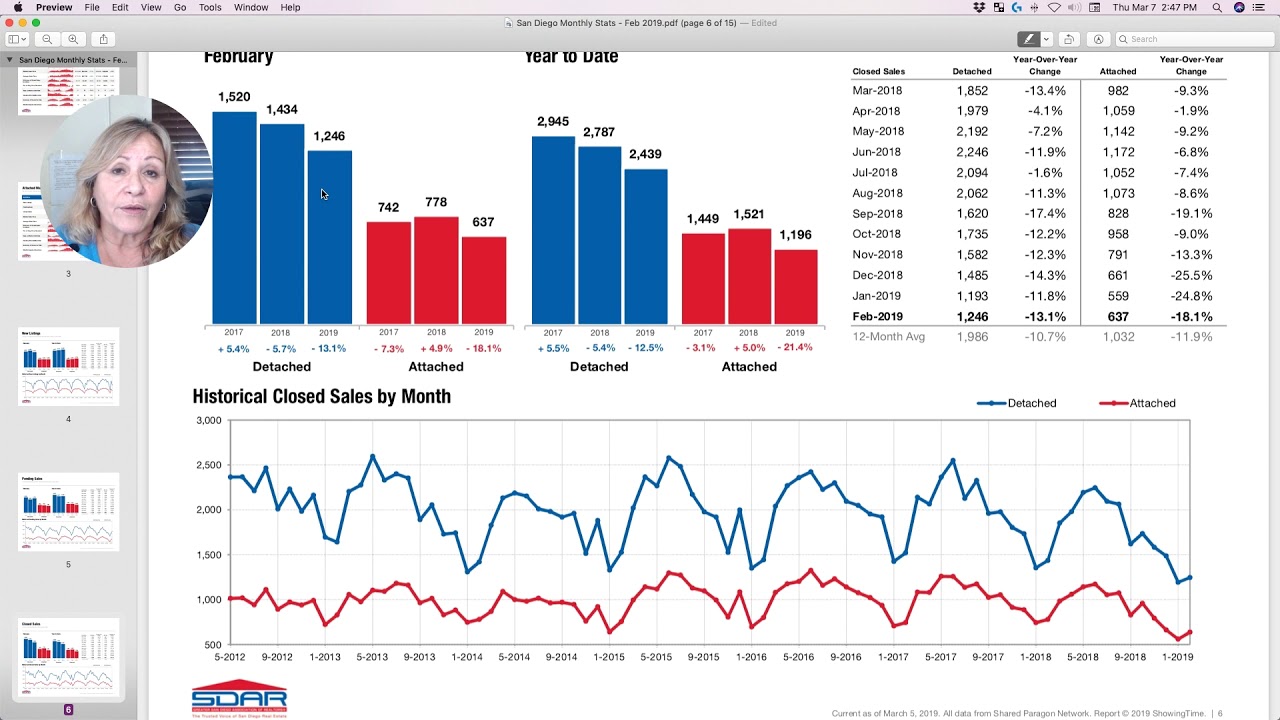Open the Preview application menu
Image resolution: width=1280 pixels, height=720 pixels.
pyautogui.click(x=54, y=7)
